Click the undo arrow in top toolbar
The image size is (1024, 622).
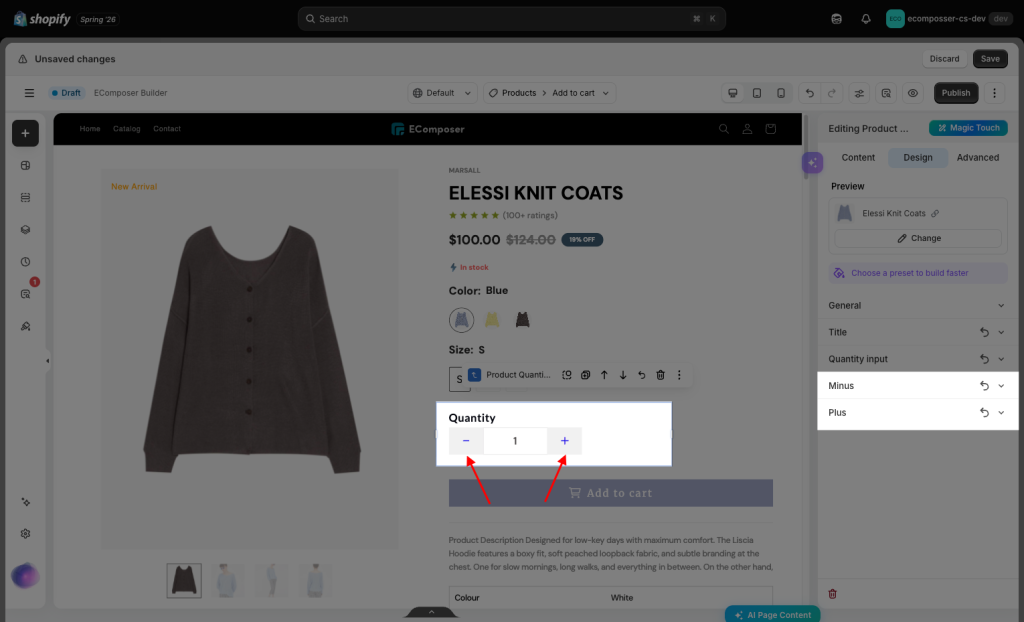(x=809, y=93)
